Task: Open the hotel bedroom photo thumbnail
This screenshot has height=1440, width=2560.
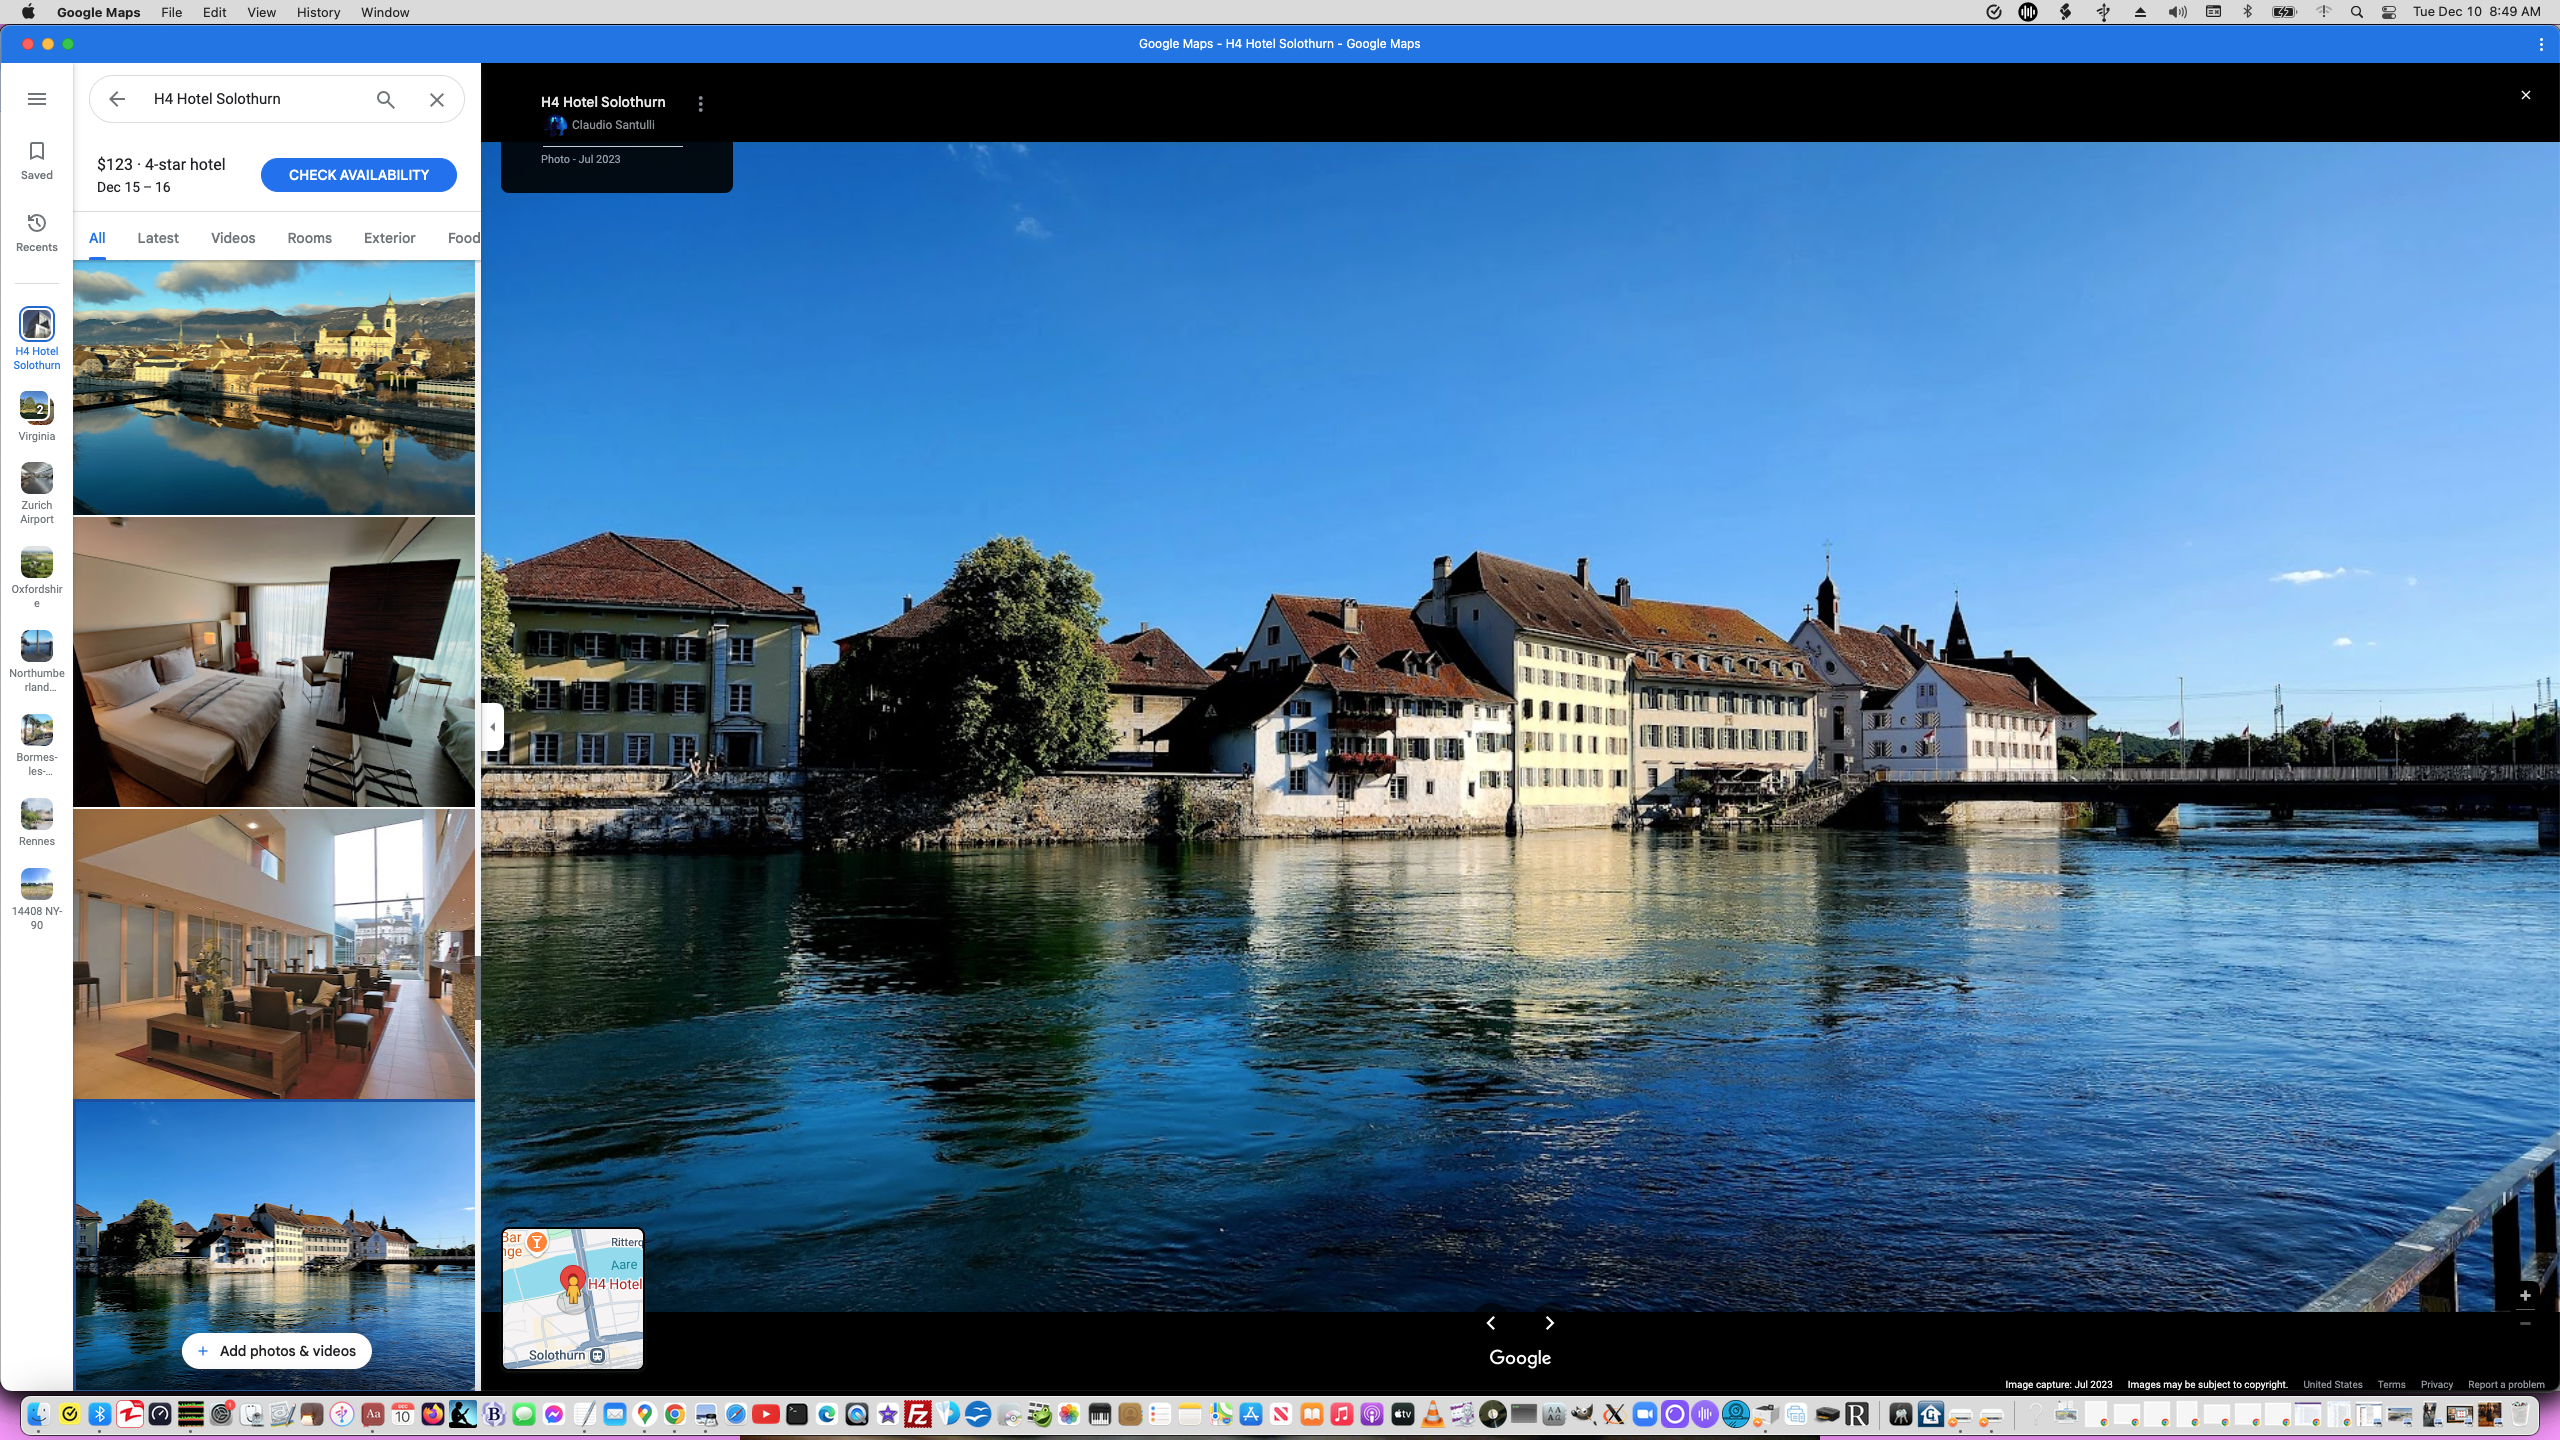Action: pyautogui.click(x=273, y=662)
